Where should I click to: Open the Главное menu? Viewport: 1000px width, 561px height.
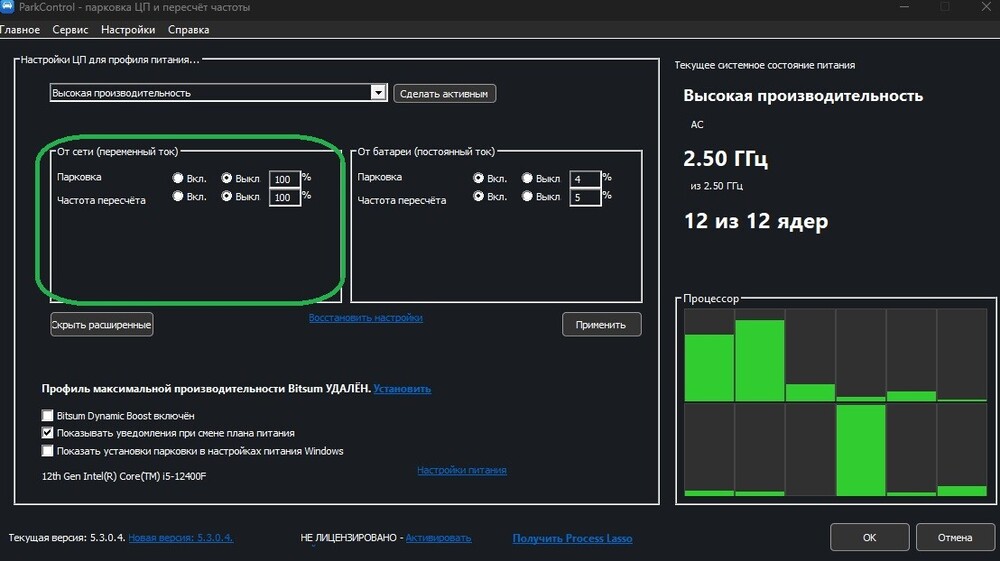20,30
